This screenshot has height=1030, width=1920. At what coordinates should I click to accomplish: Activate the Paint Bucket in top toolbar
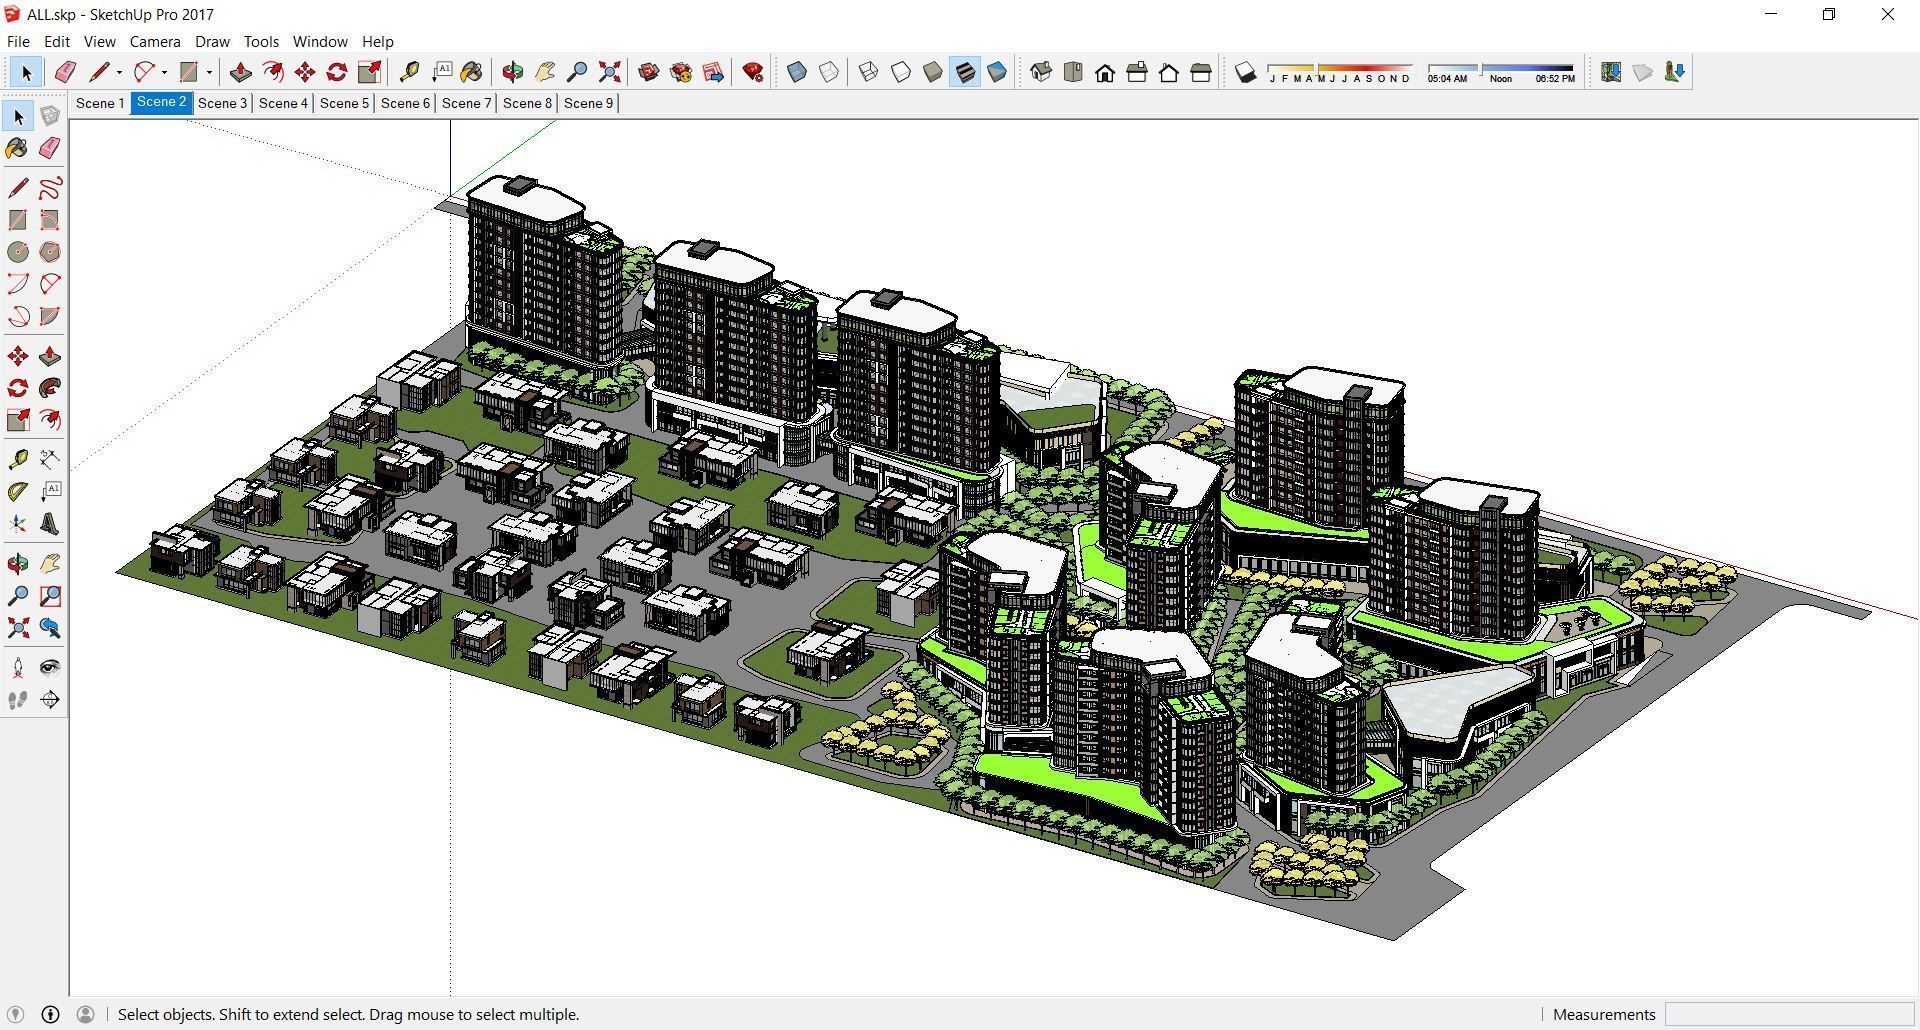pyautogui.click(x=472, y=72)
